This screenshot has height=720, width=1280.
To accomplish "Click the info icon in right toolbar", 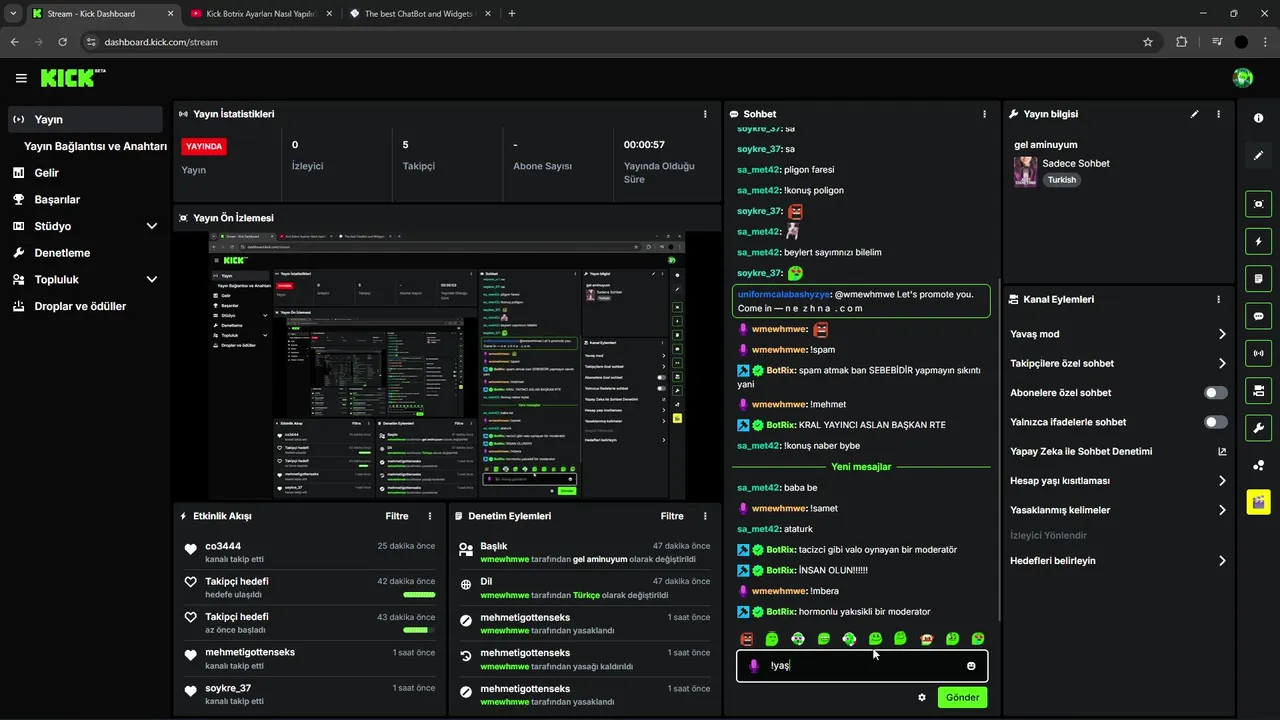I will pyautogui.click(x=1258, y=118).
